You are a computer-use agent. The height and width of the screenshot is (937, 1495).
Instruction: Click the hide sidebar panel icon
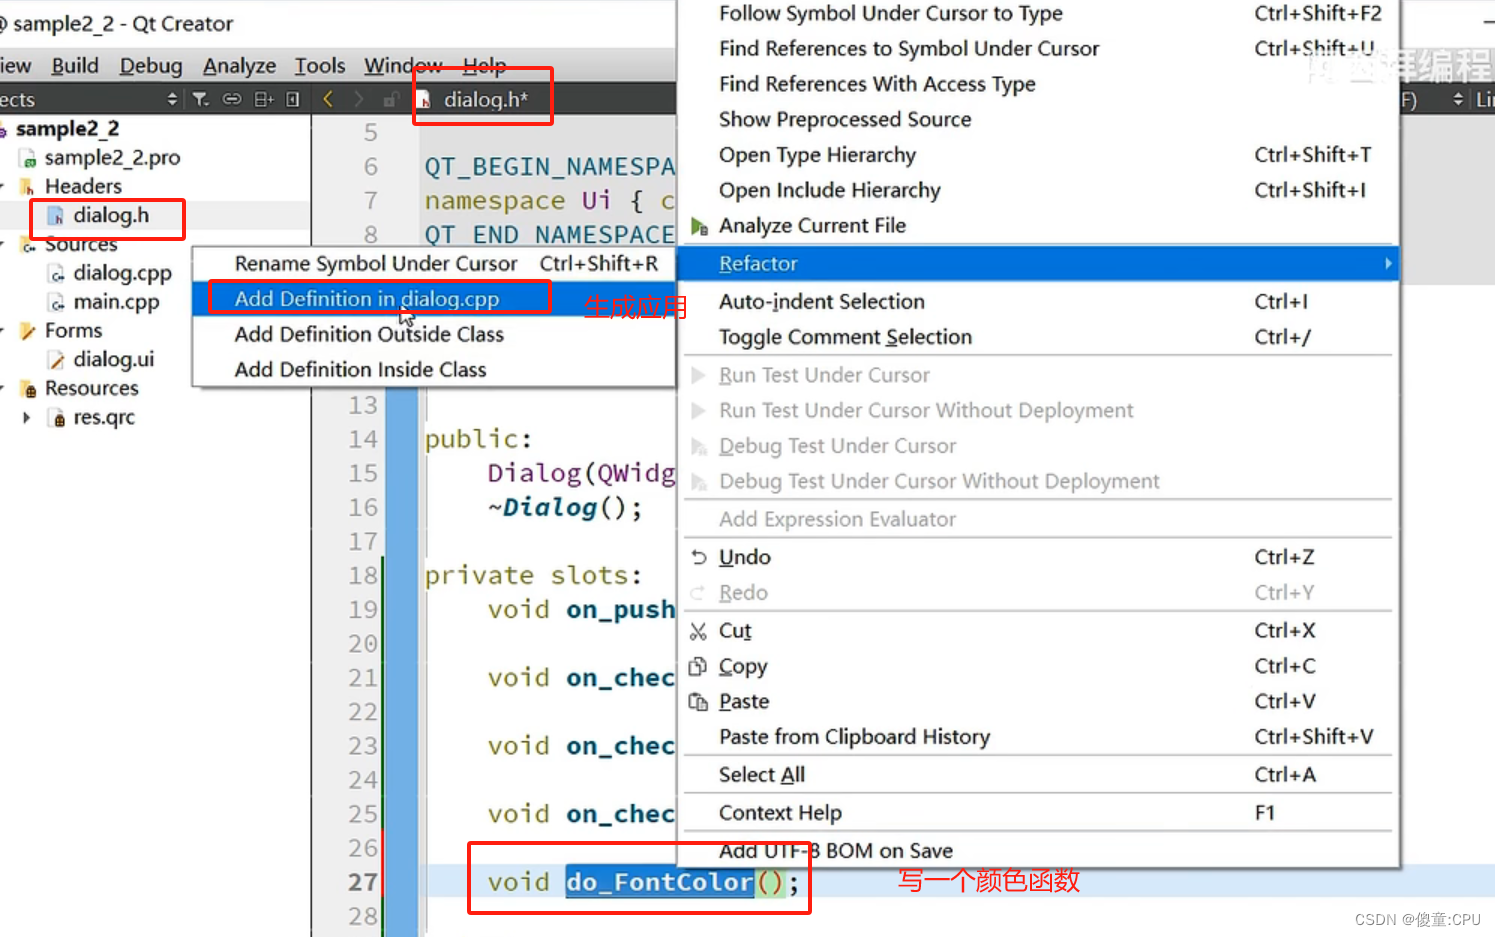pos(293,99)
